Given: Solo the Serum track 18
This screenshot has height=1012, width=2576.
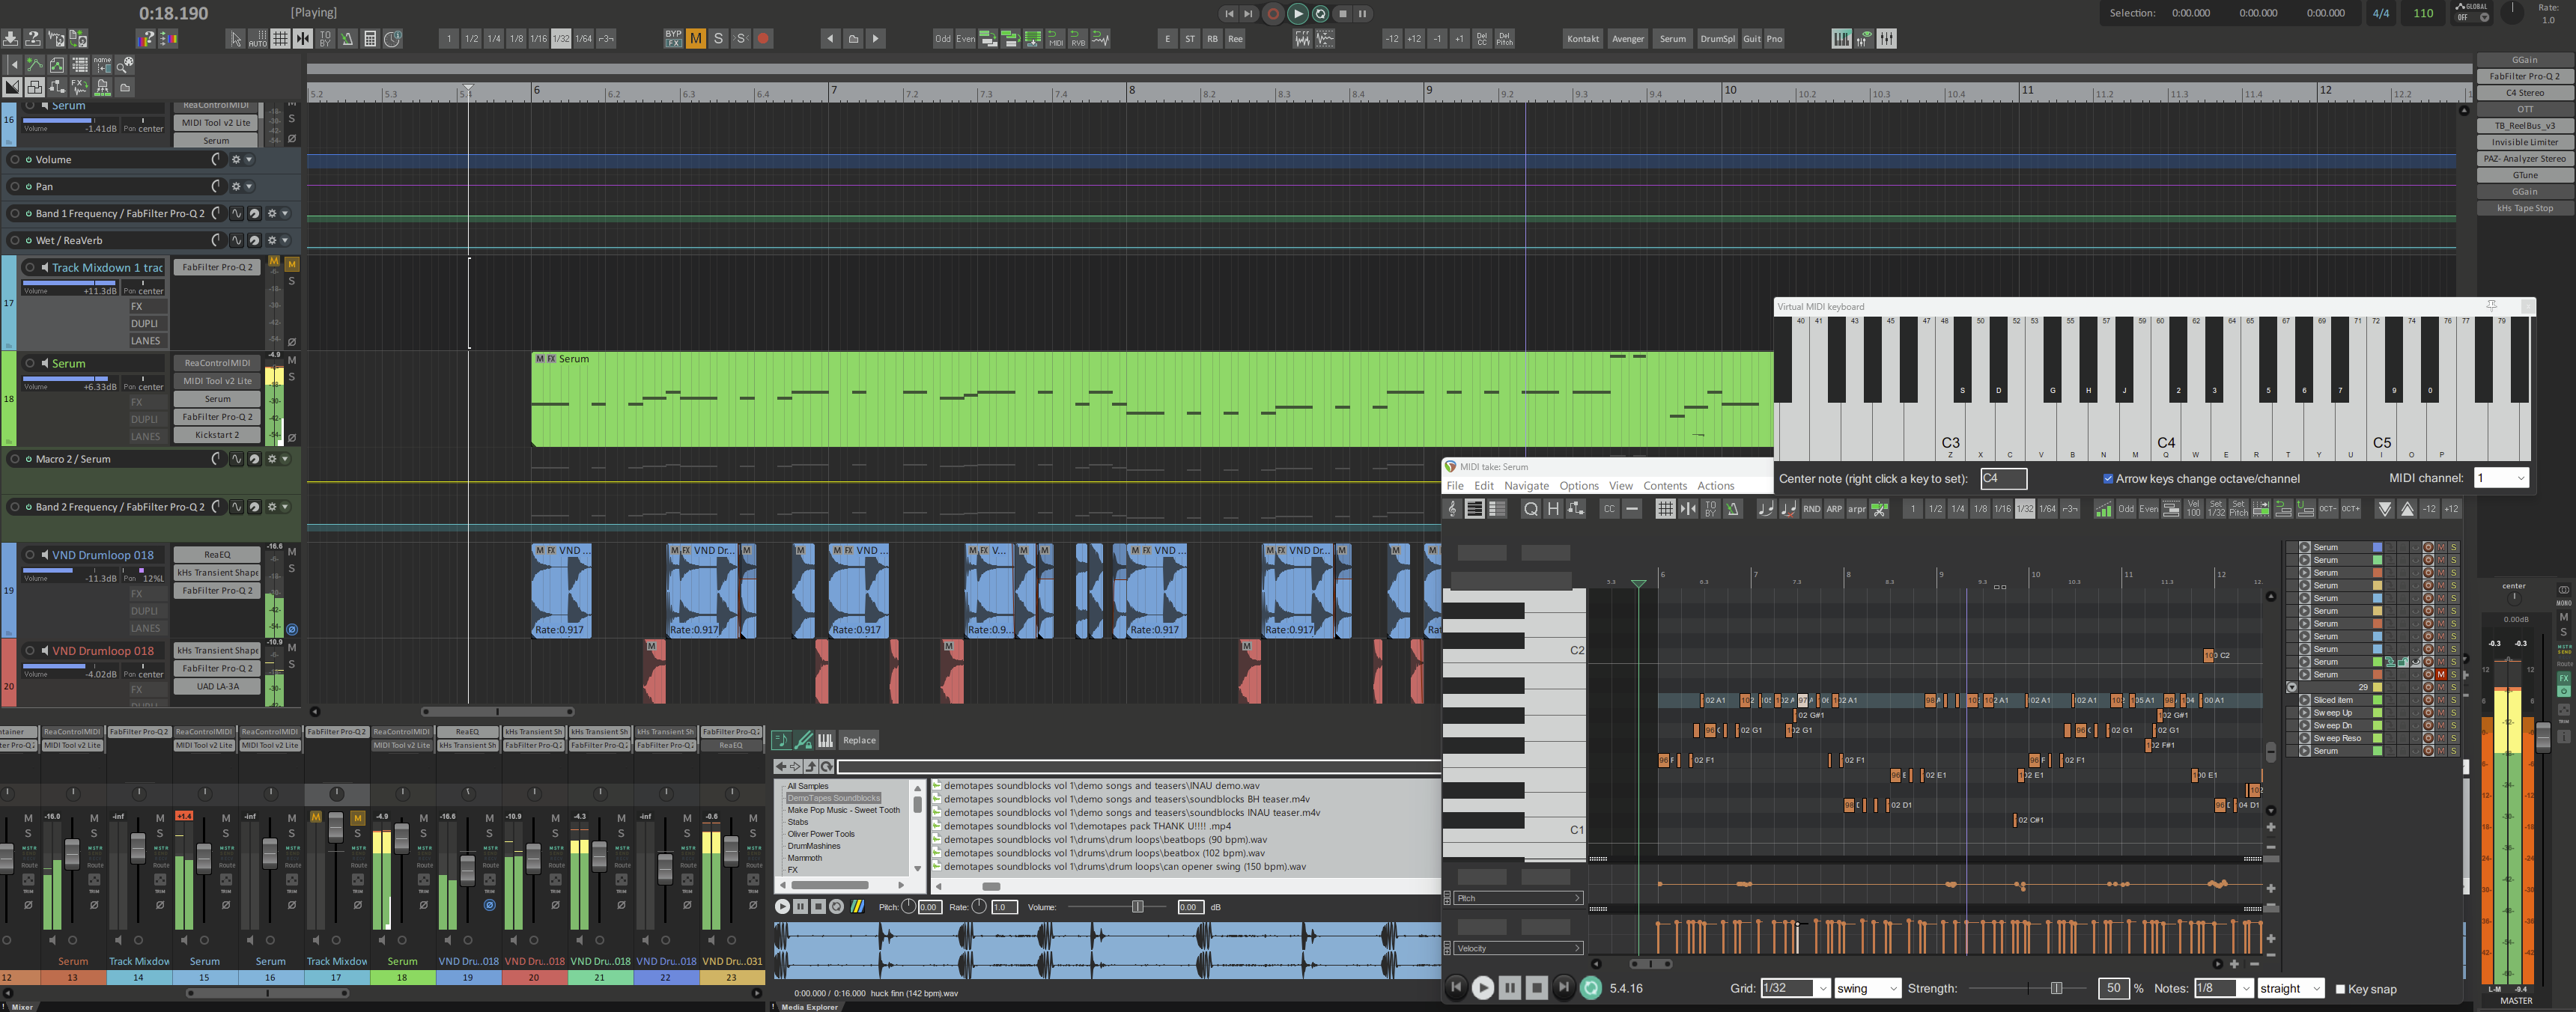Looking at the screenshot, I should [292, 377].
